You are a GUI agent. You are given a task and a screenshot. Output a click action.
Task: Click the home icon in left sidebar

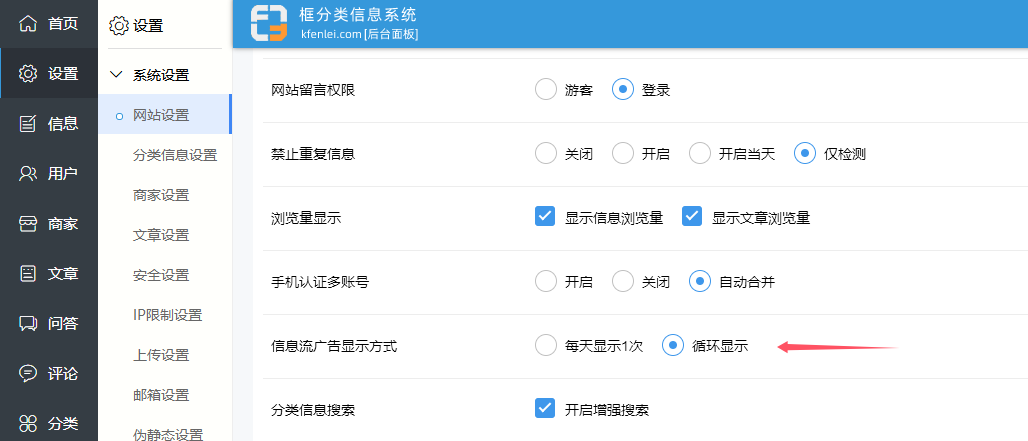[x=28, y=23]
